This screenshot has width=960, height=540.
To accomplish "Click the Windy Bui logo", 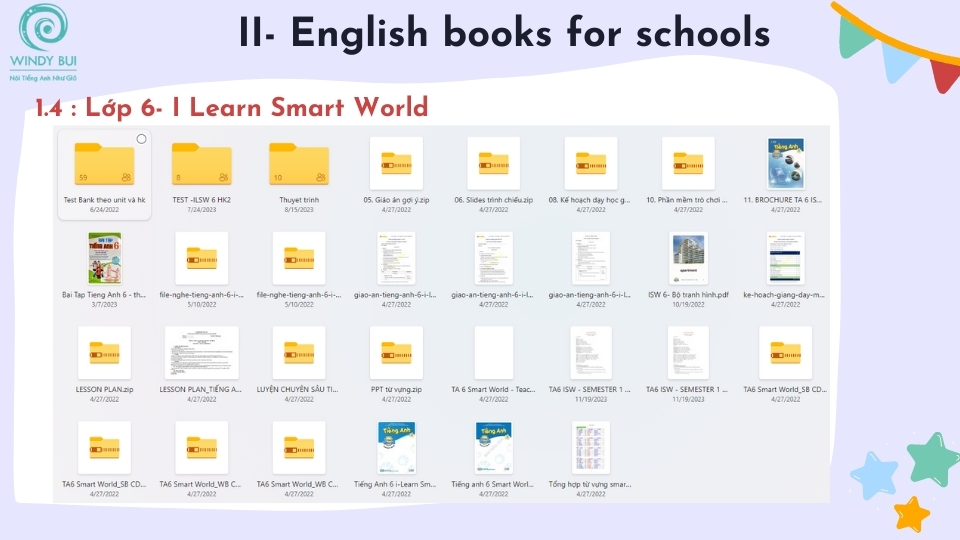I will tap(43, 42).
